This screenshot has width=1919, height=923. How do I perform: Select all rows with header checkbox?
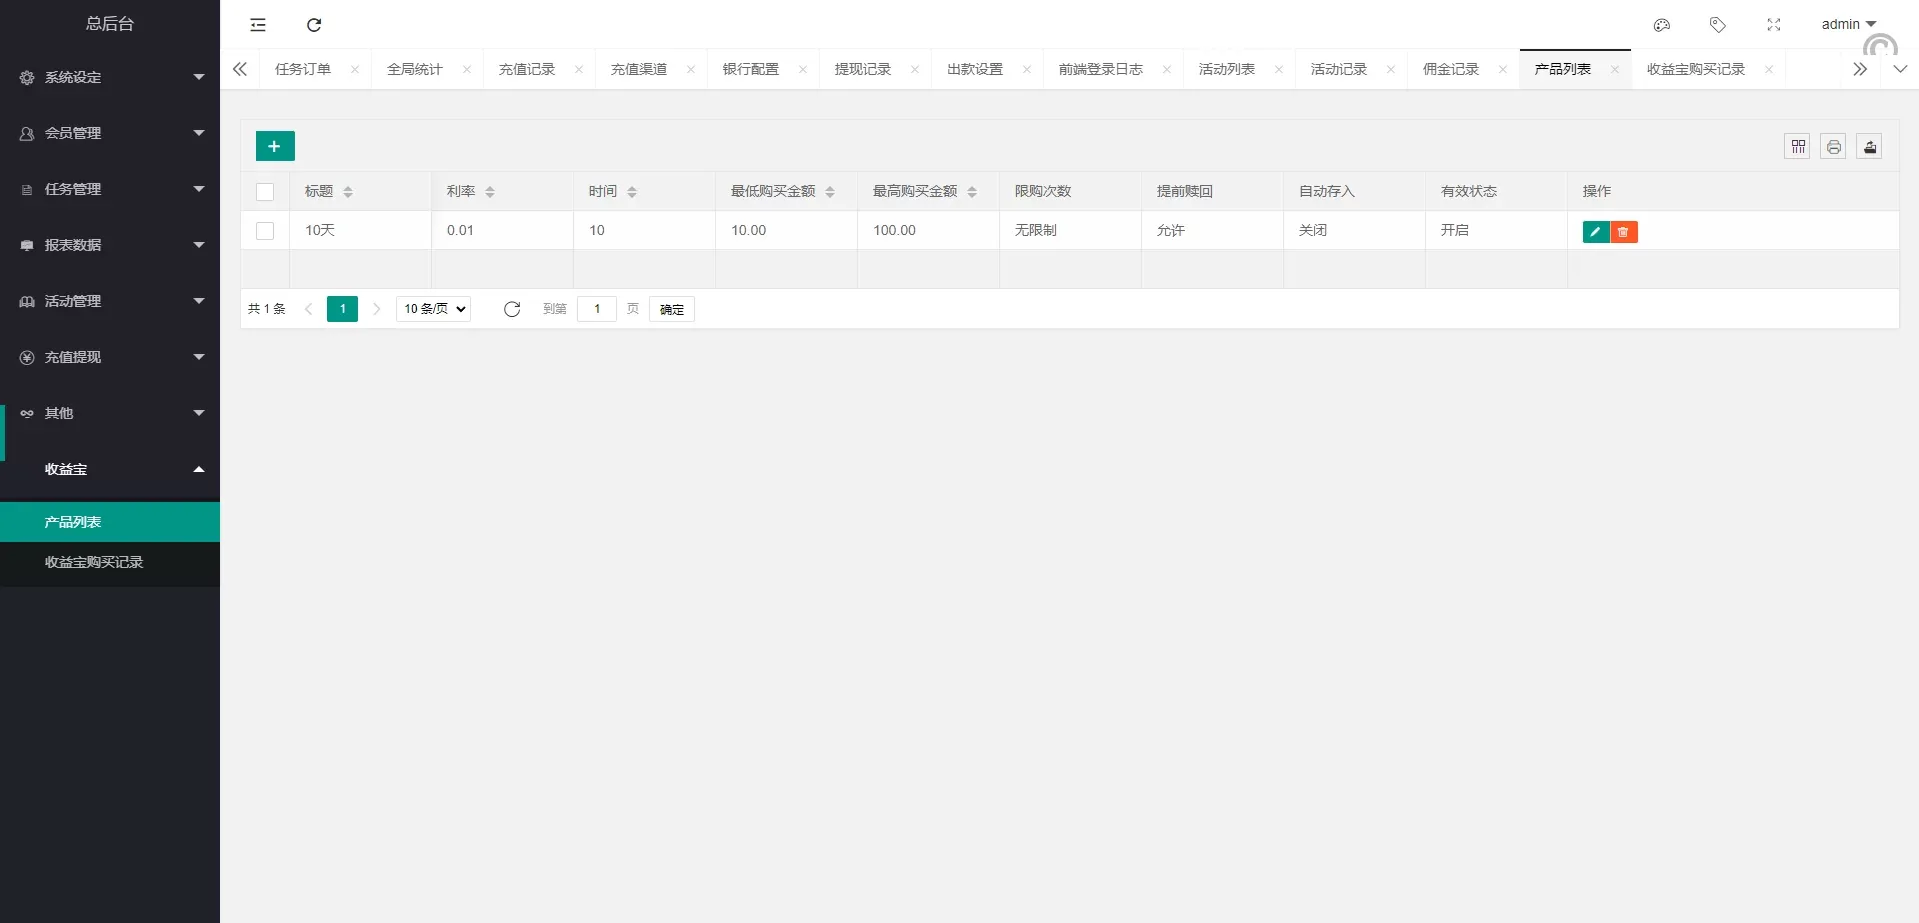265,192
